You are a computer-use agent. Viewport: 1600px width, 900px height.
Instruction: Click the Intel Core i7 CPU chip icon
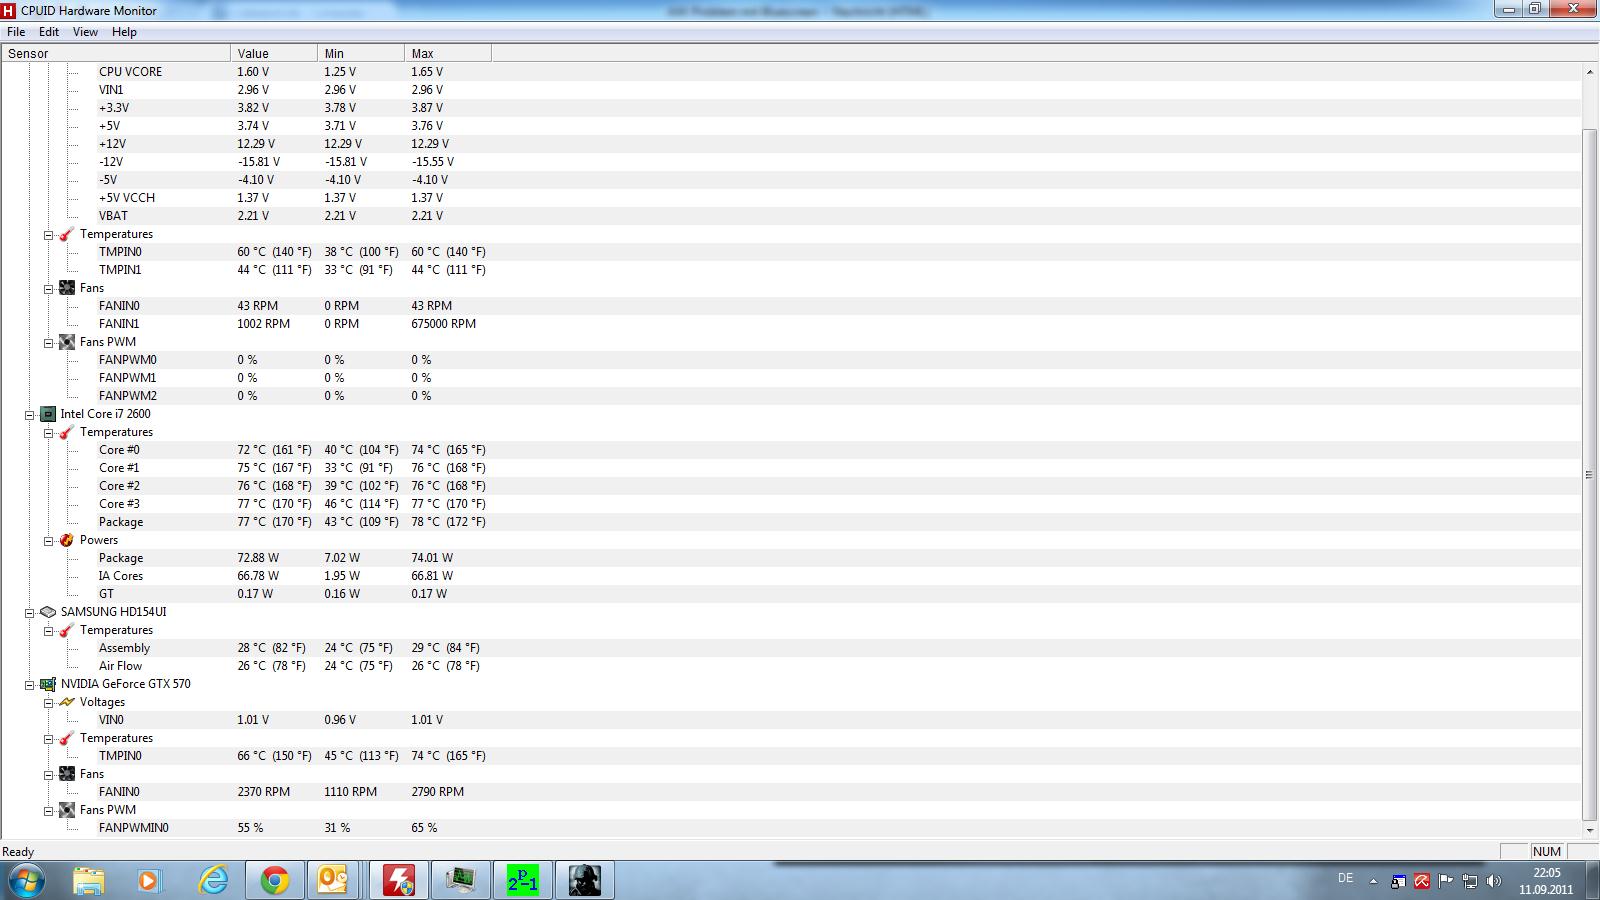click(47, 414)
